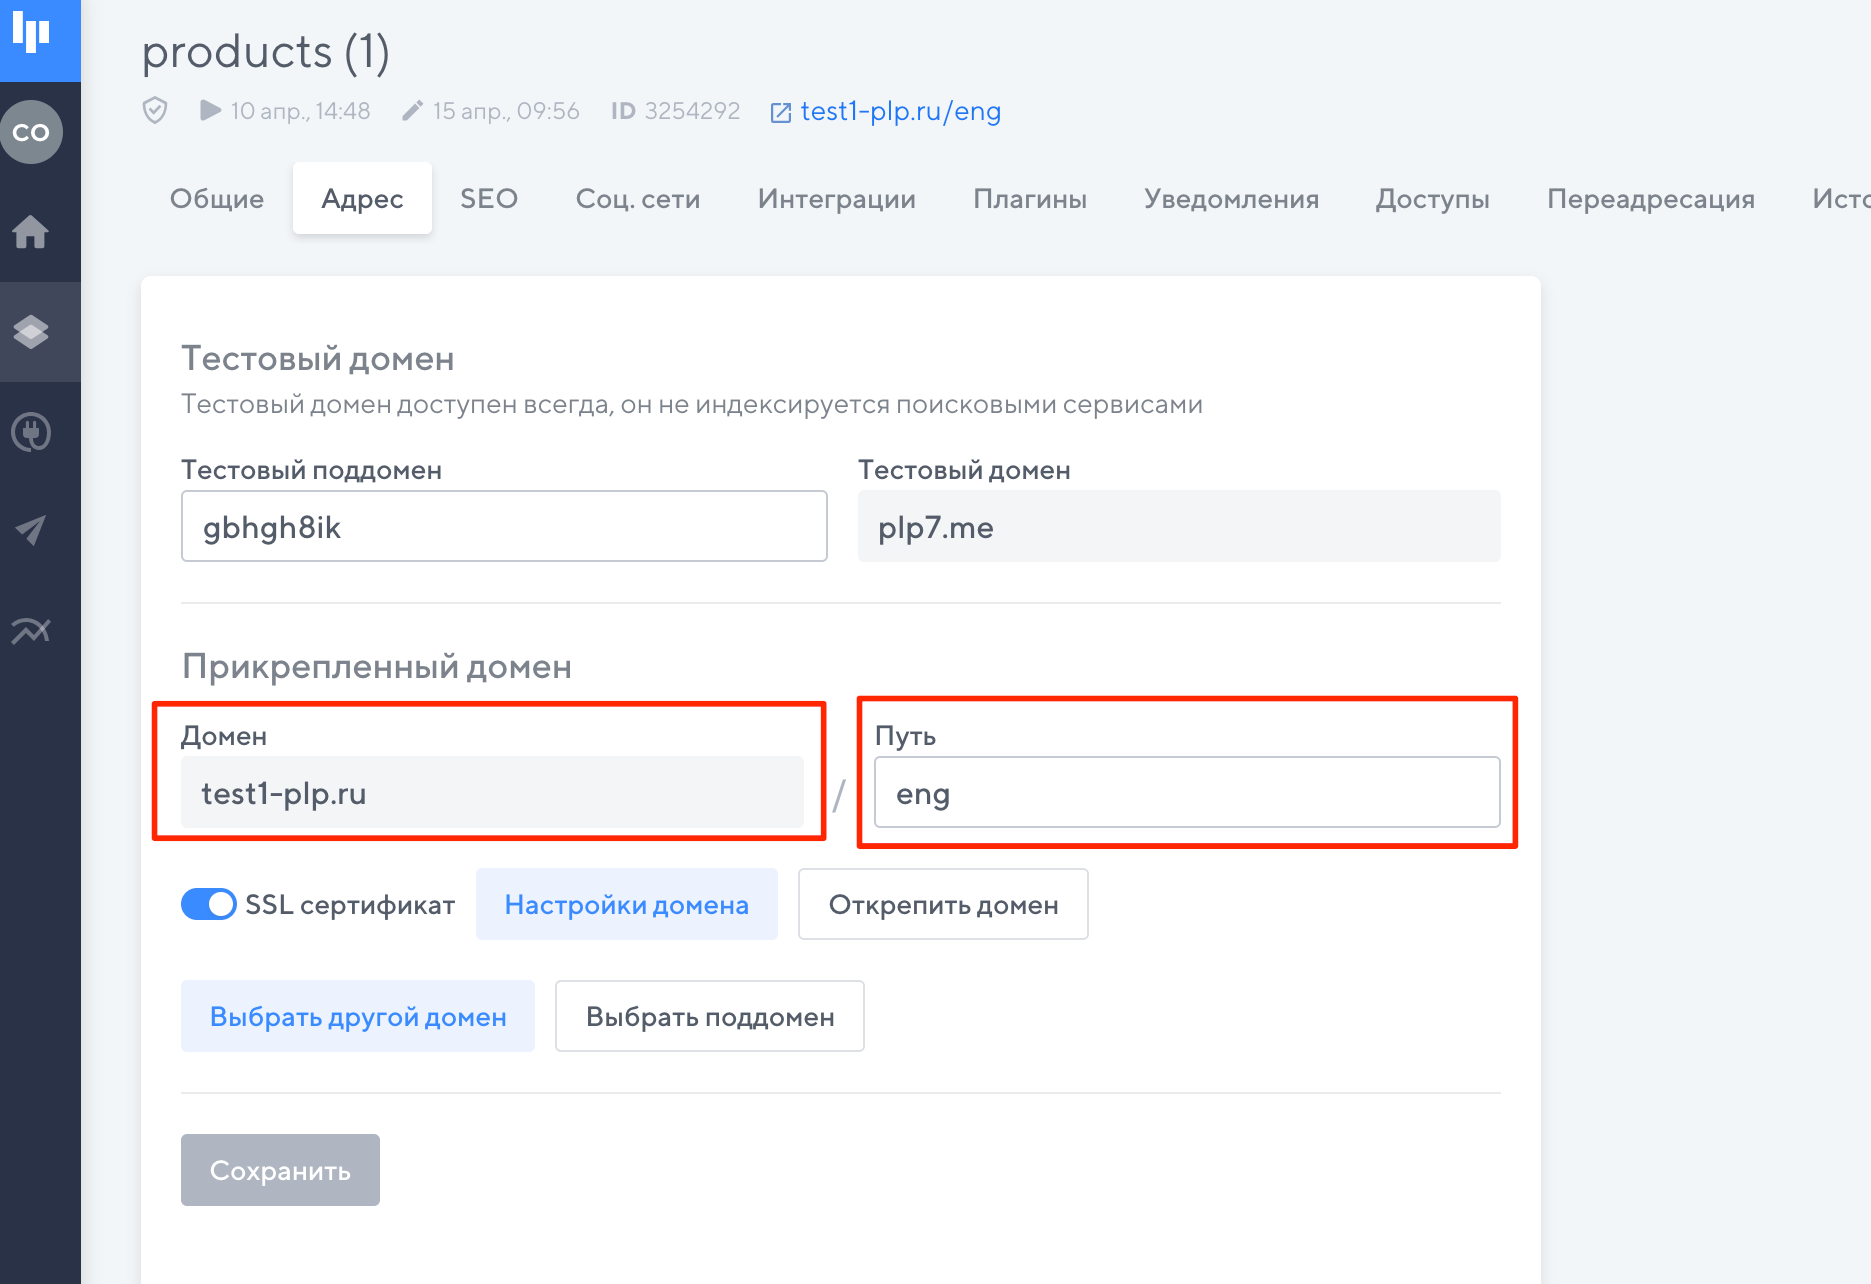Click the plp7.me test domain field
The image size is (1871, 1284).
coord(1179,526)
